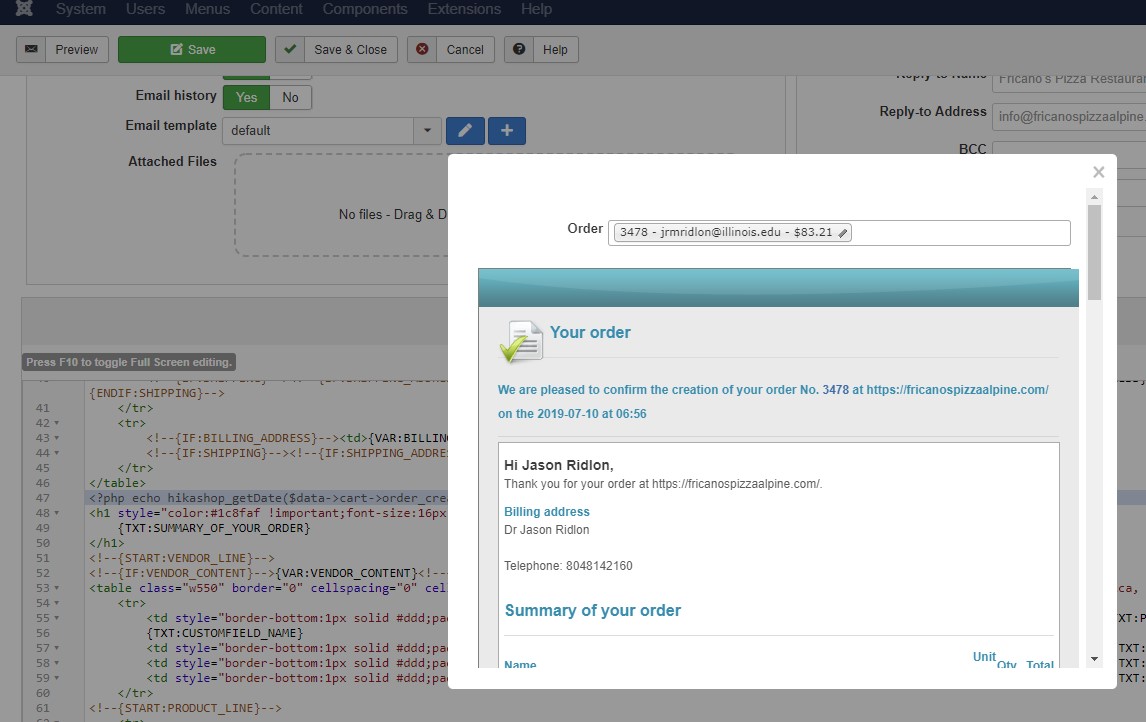Image resolution: width=1146 pixels, height=722 pixels.
Task: Set Email history to No
Action: tap(290, 97)
